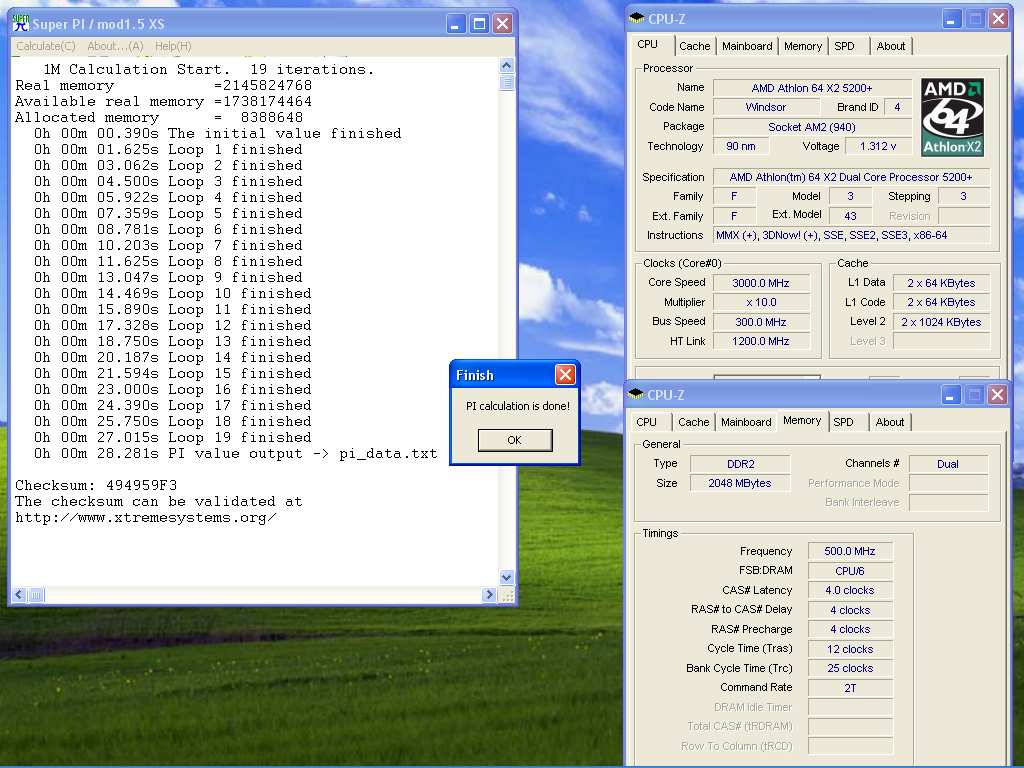Click the Level 2 cache value 2 x 1024 KBytes
The height and width of the screenshot is (768, 1024).
click(x=941, y=322)
